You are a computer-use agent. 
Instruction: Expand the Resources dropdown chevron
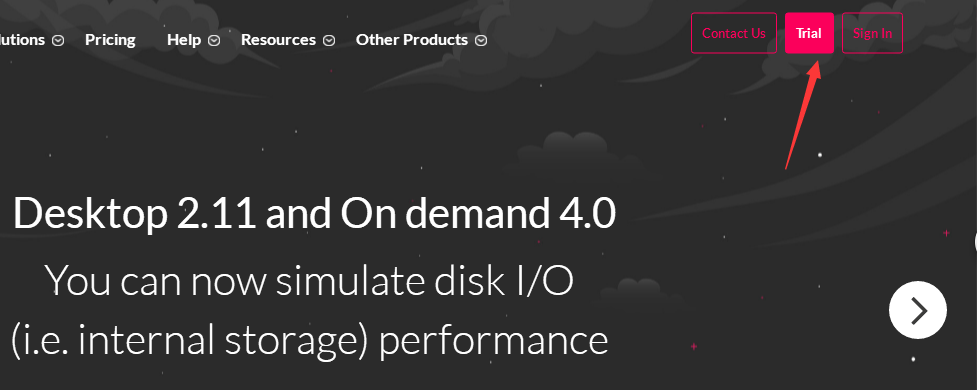tap(328, 40)
